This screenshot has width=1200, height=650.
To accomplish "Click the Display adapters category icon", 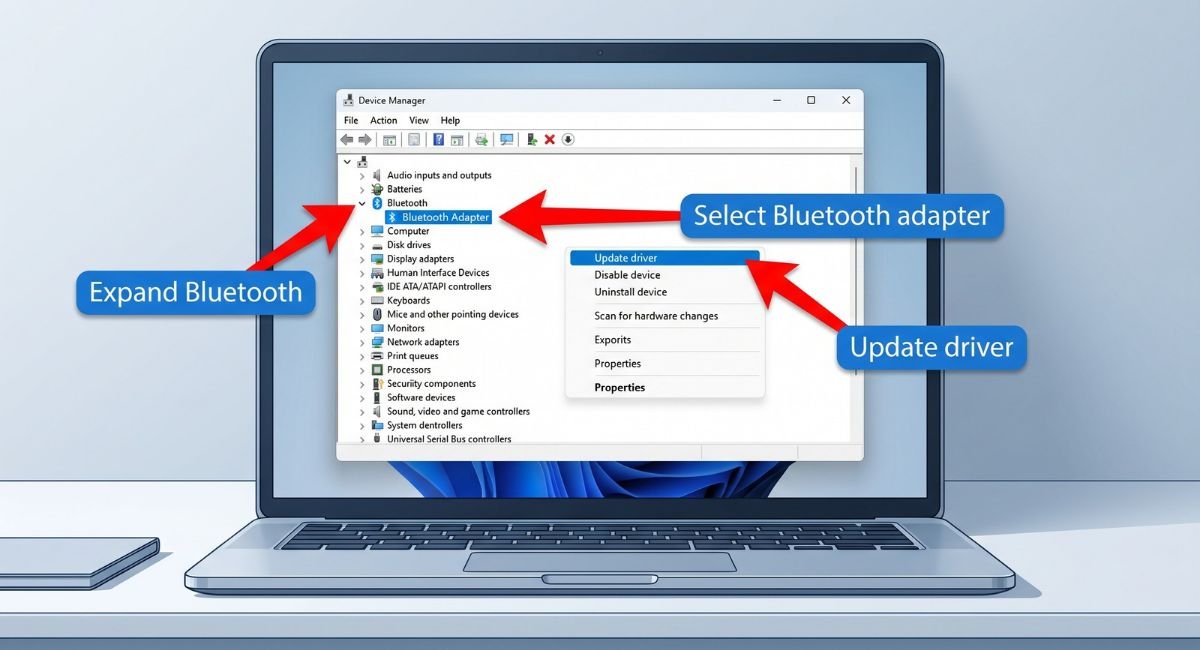I will pos(377,259).
